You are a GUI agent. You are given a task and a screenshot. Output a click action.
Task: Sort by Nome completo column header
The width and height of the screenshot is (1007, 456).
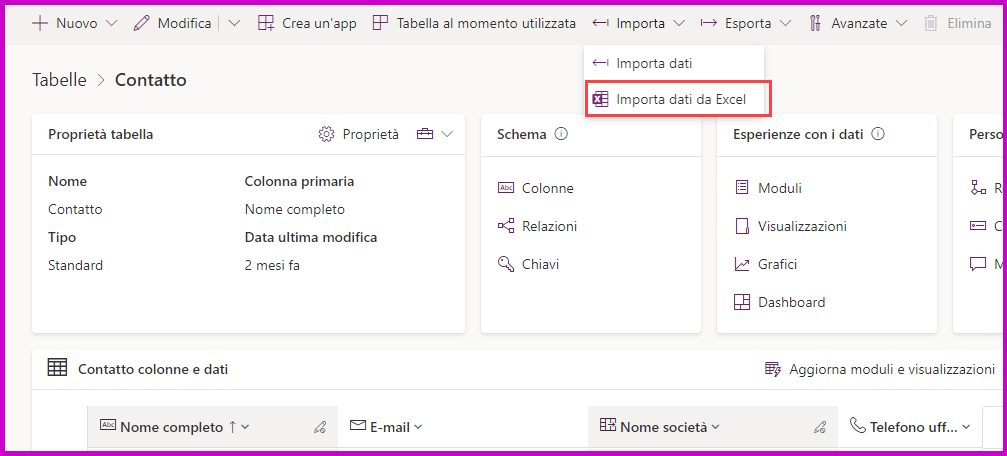tap(171, 426)
